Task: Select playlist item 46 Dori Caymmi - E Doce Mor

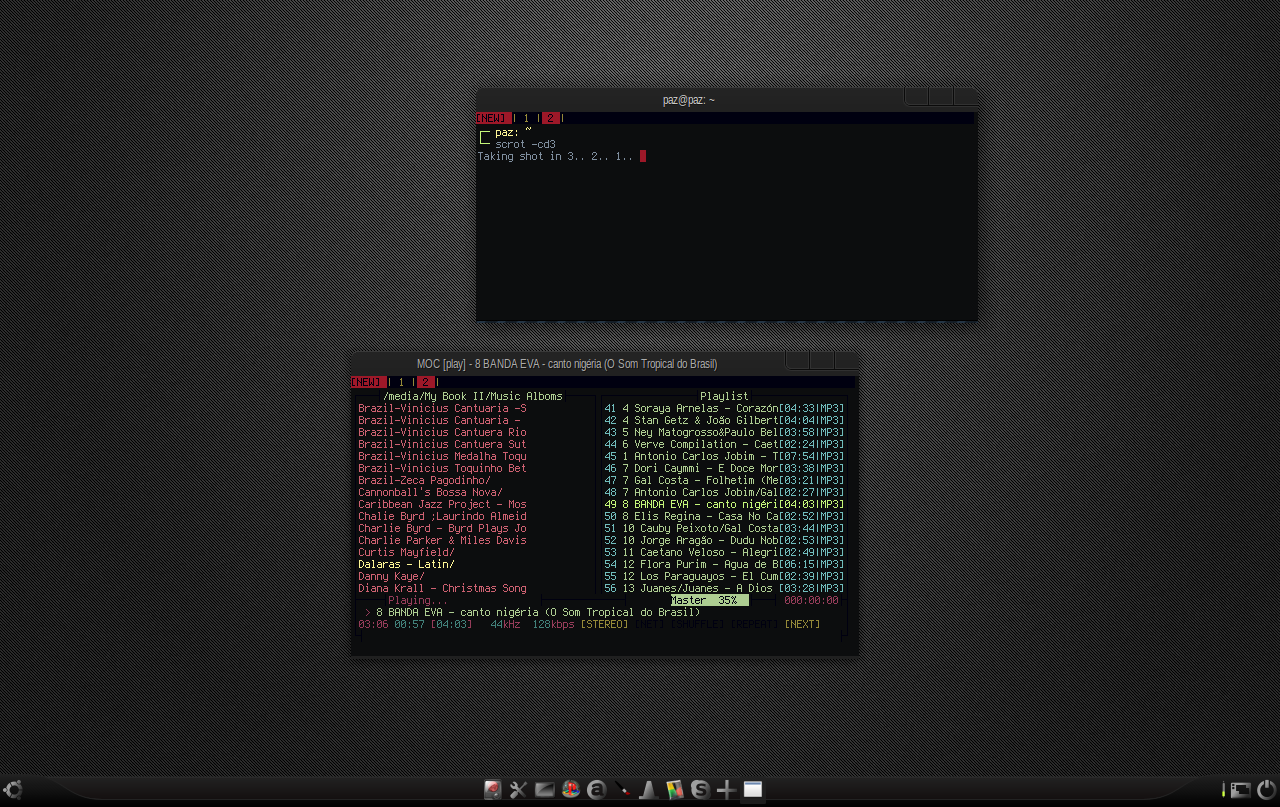Action: point(724,468)
